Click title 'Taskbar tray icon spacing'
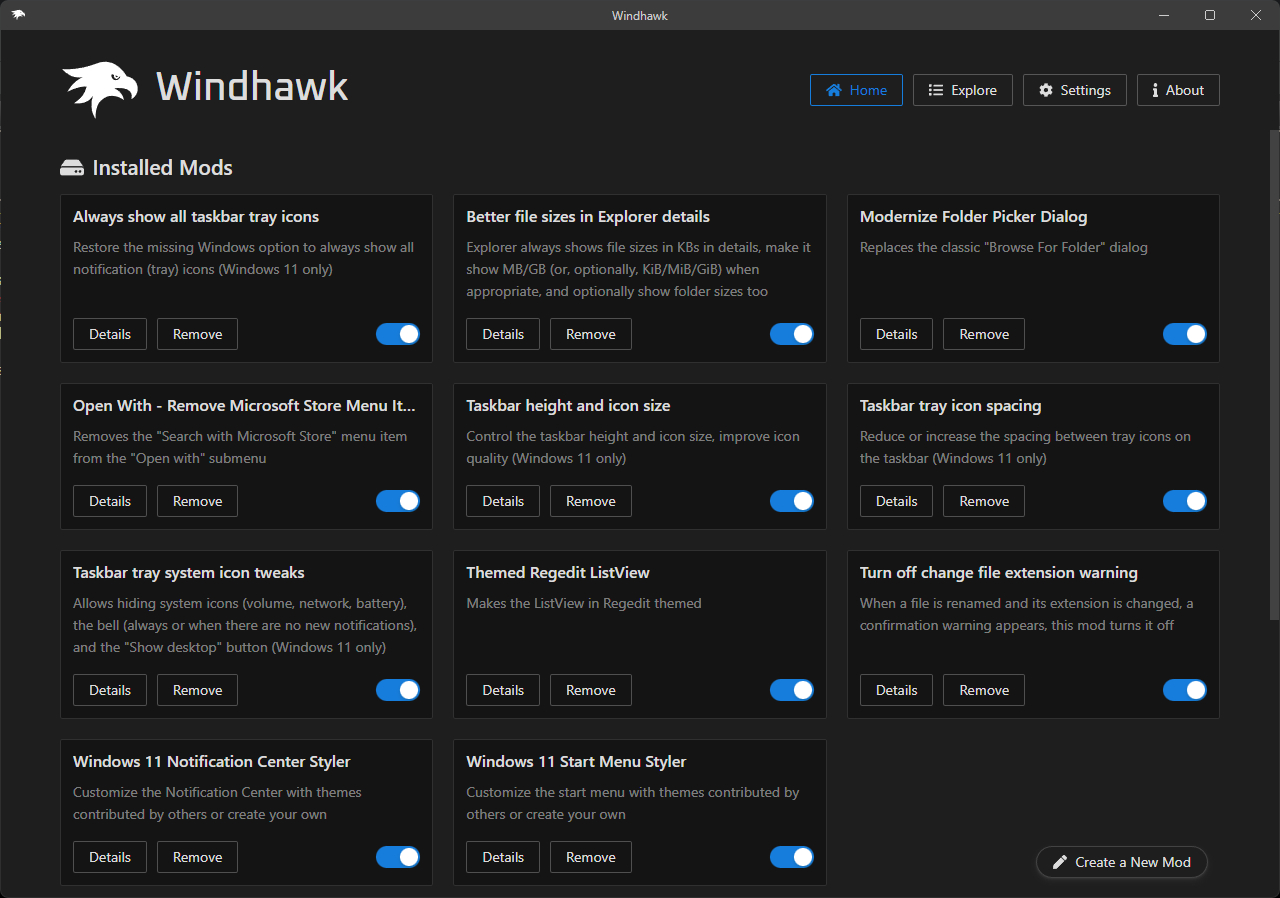 click(951, 406)
